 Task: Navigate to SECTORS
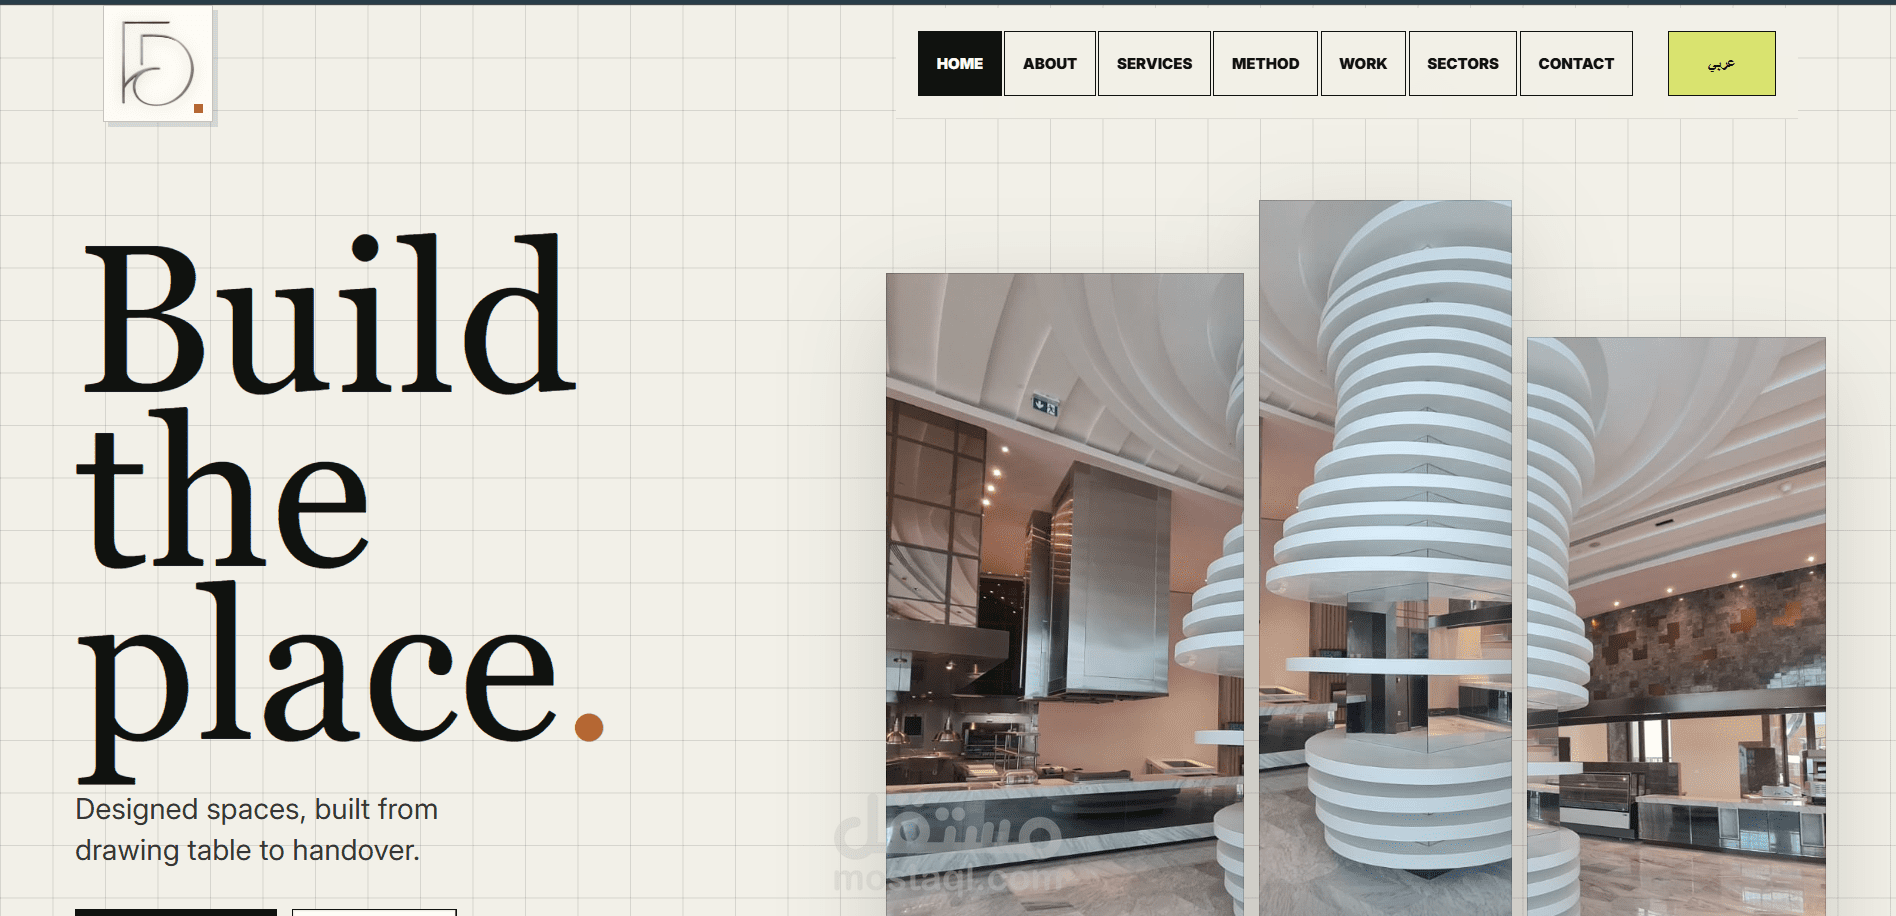tap(1463, 64)
